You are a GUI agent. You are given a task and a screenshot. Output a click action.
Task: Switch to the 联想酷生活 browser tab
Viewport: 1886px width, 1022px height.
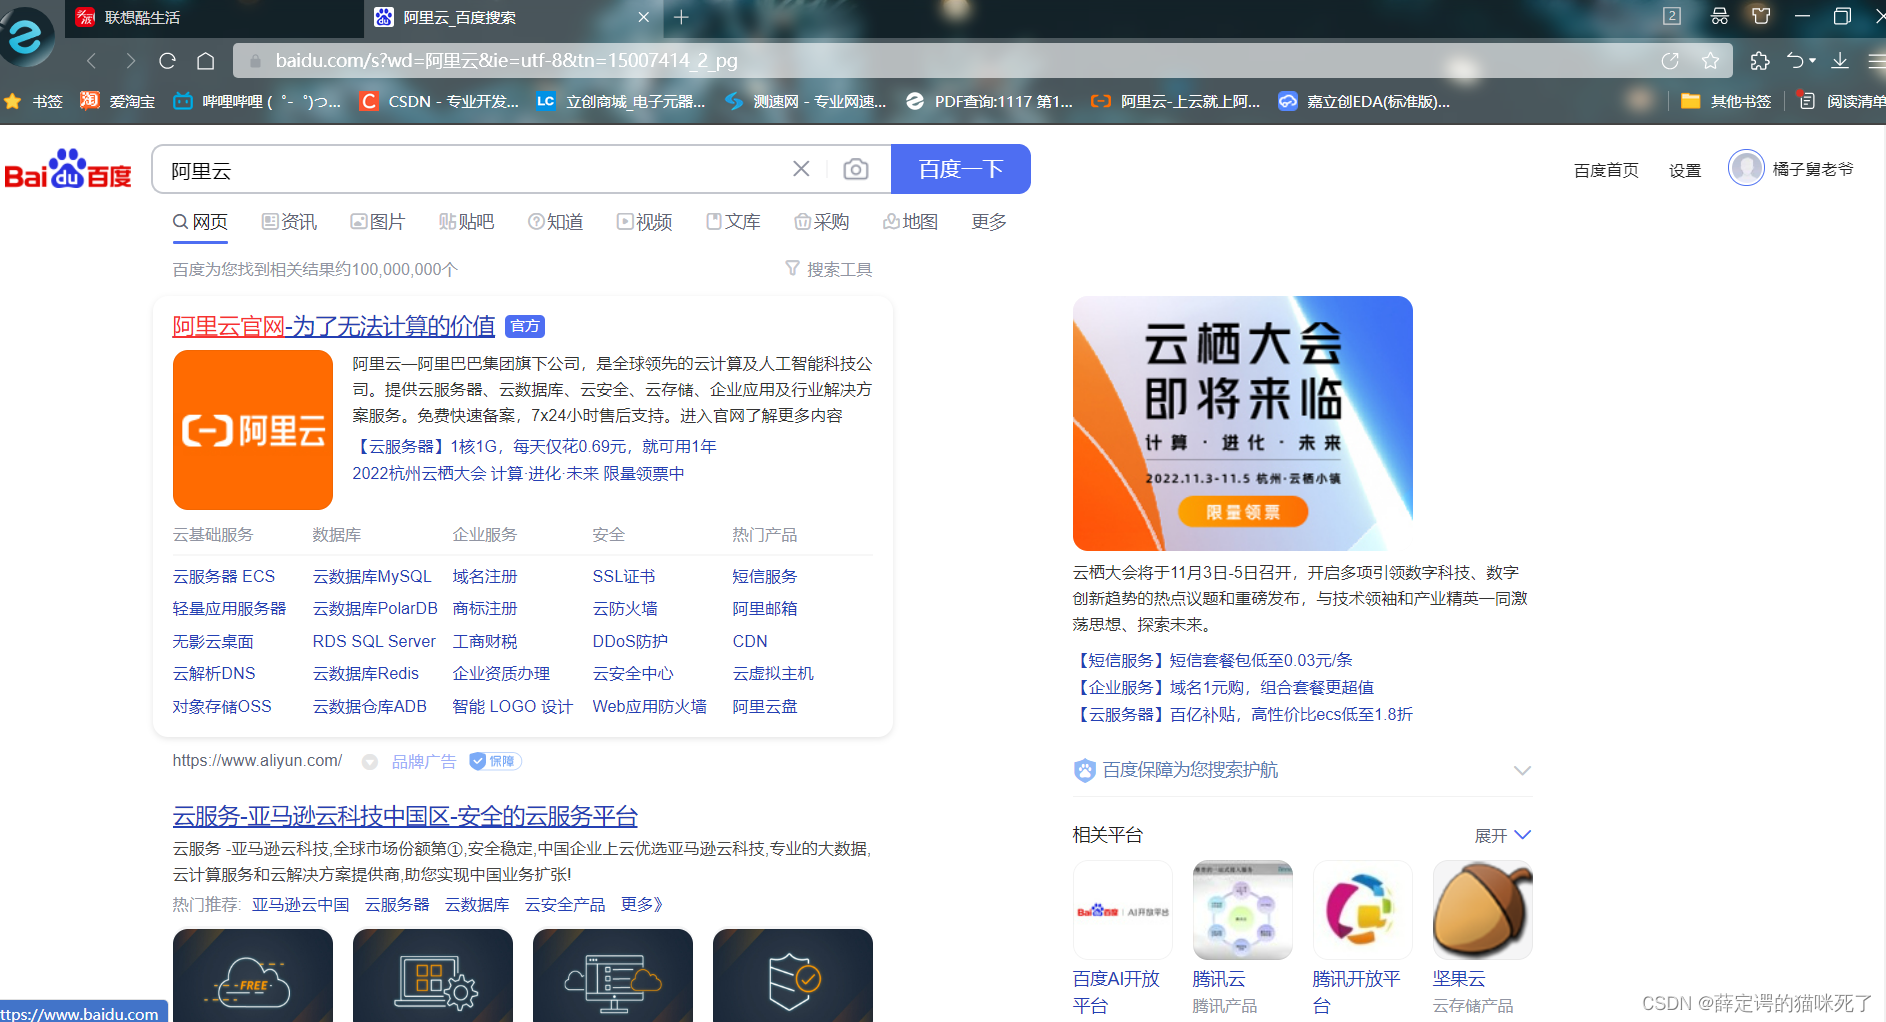214,17
